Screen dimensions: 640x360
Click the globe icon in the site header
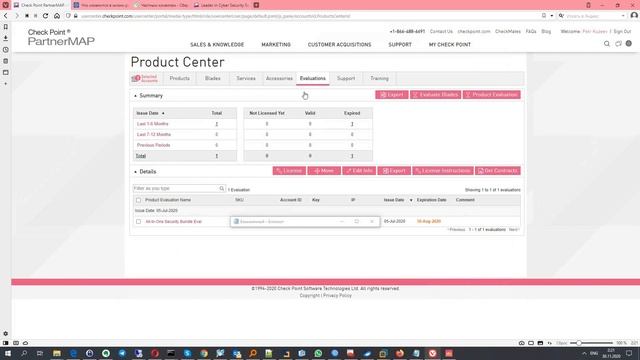coord(629,43)
